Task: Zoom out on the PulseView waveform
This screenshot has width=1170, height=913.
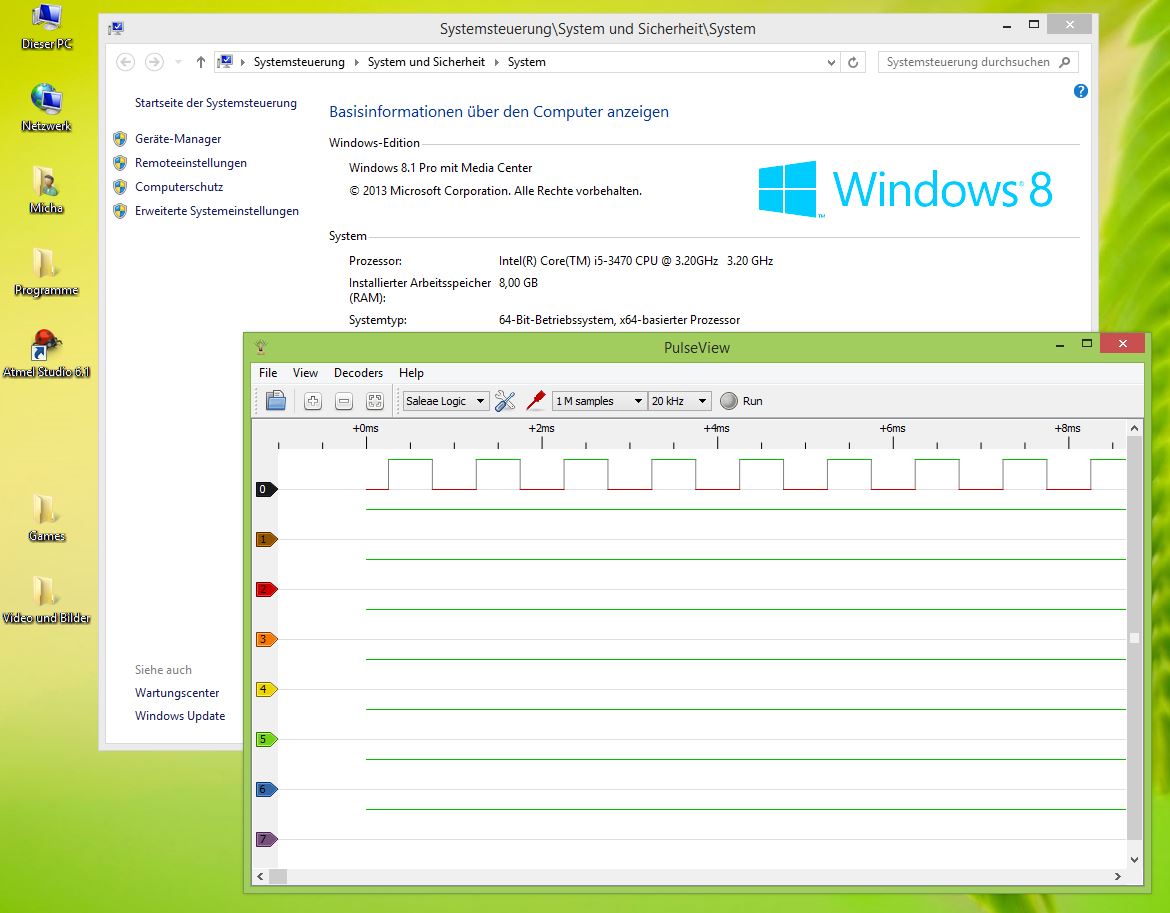Action: [344, 401]
